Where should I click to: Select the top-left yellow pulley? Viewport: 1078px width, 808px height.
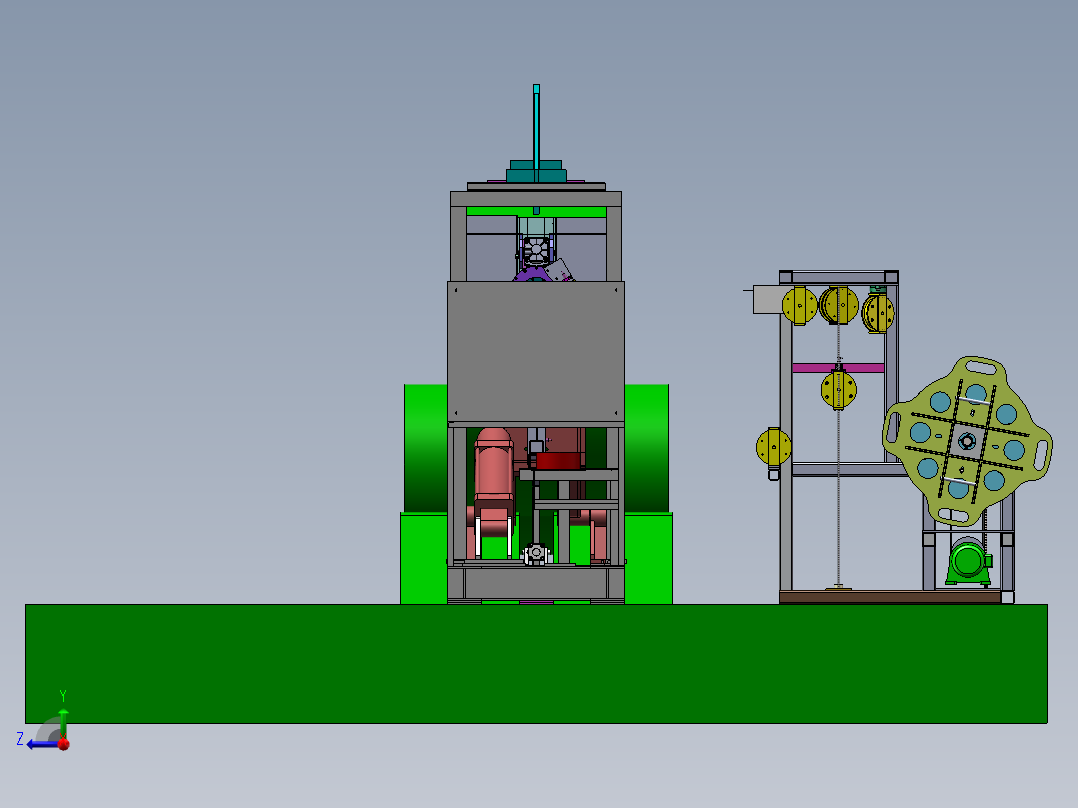pos(800,306)
